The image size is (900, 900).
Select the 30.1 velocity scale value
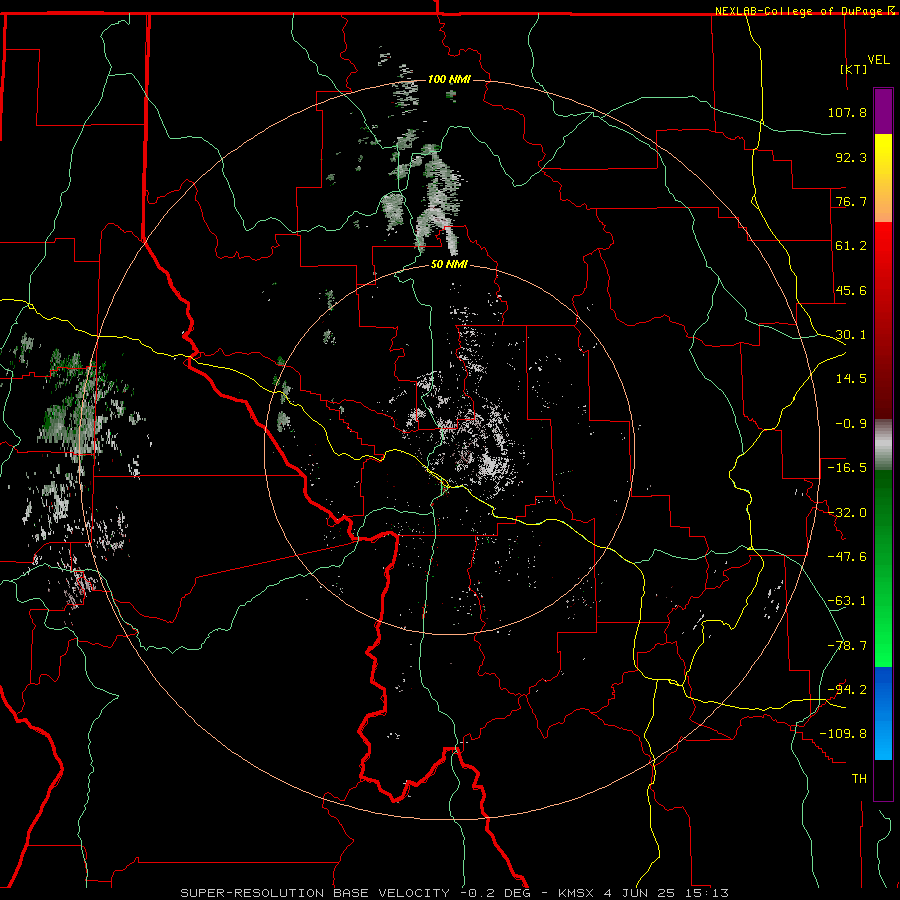(851, 335)
